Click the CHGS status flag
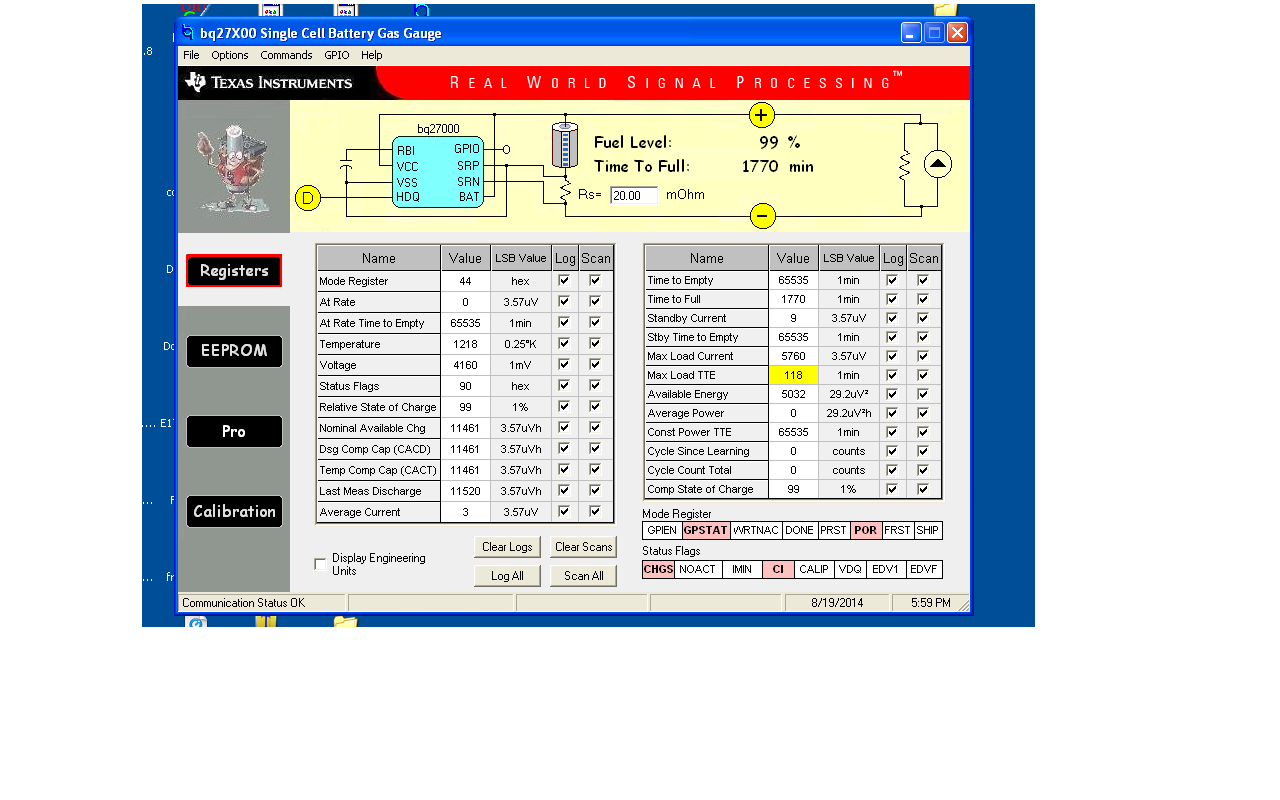Viewport: 1280px width, 800px height. pos(658,570)
